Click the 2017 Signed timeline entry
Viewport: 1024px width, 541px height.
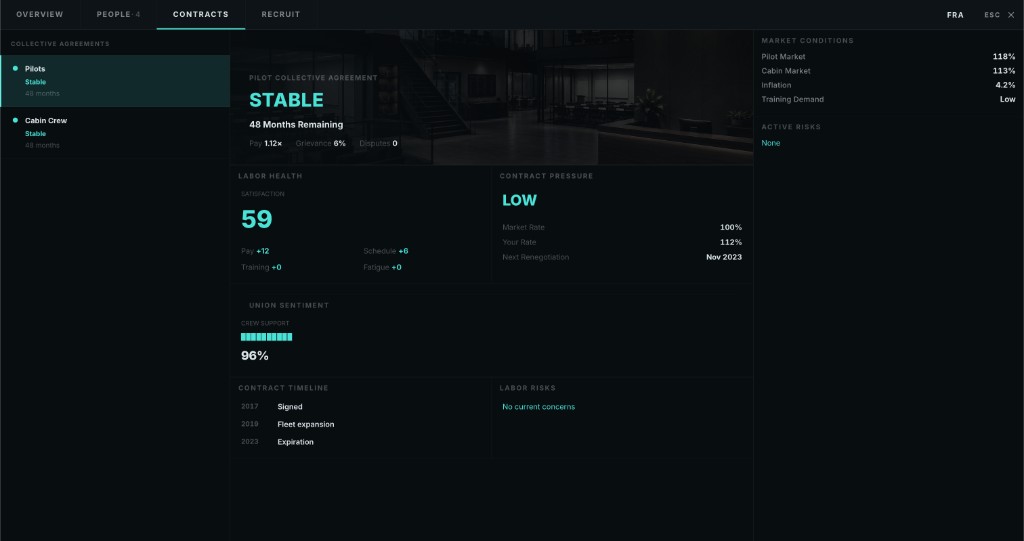272,406
